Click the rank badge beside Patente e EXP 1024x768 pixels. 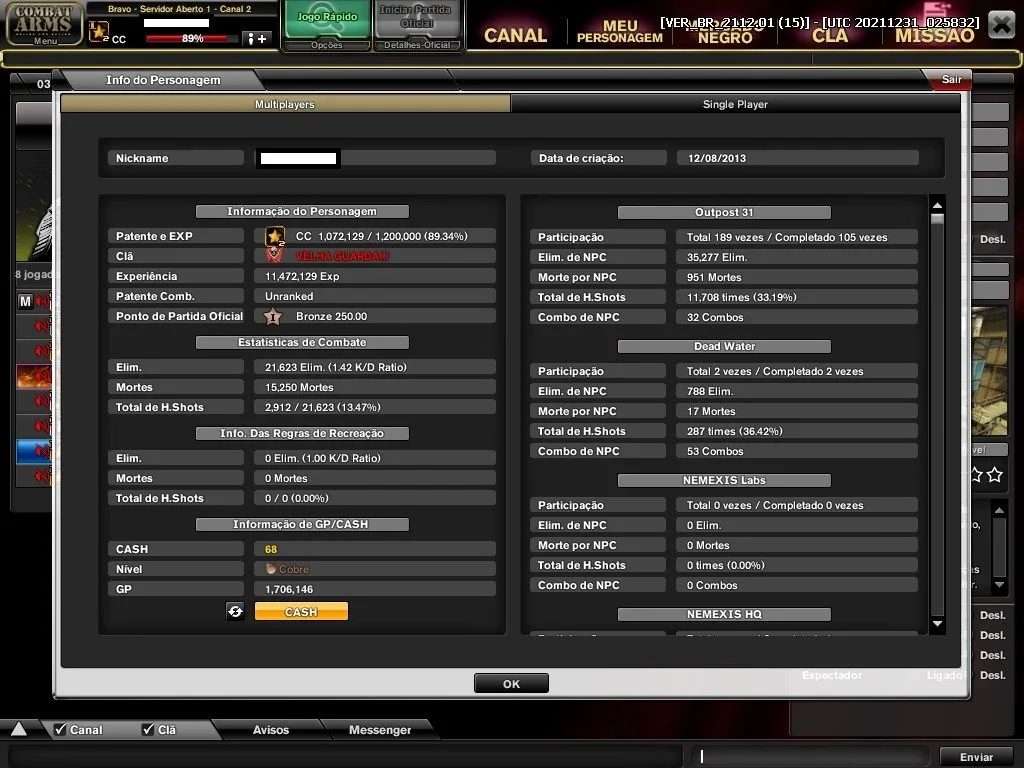coord(275,236)
